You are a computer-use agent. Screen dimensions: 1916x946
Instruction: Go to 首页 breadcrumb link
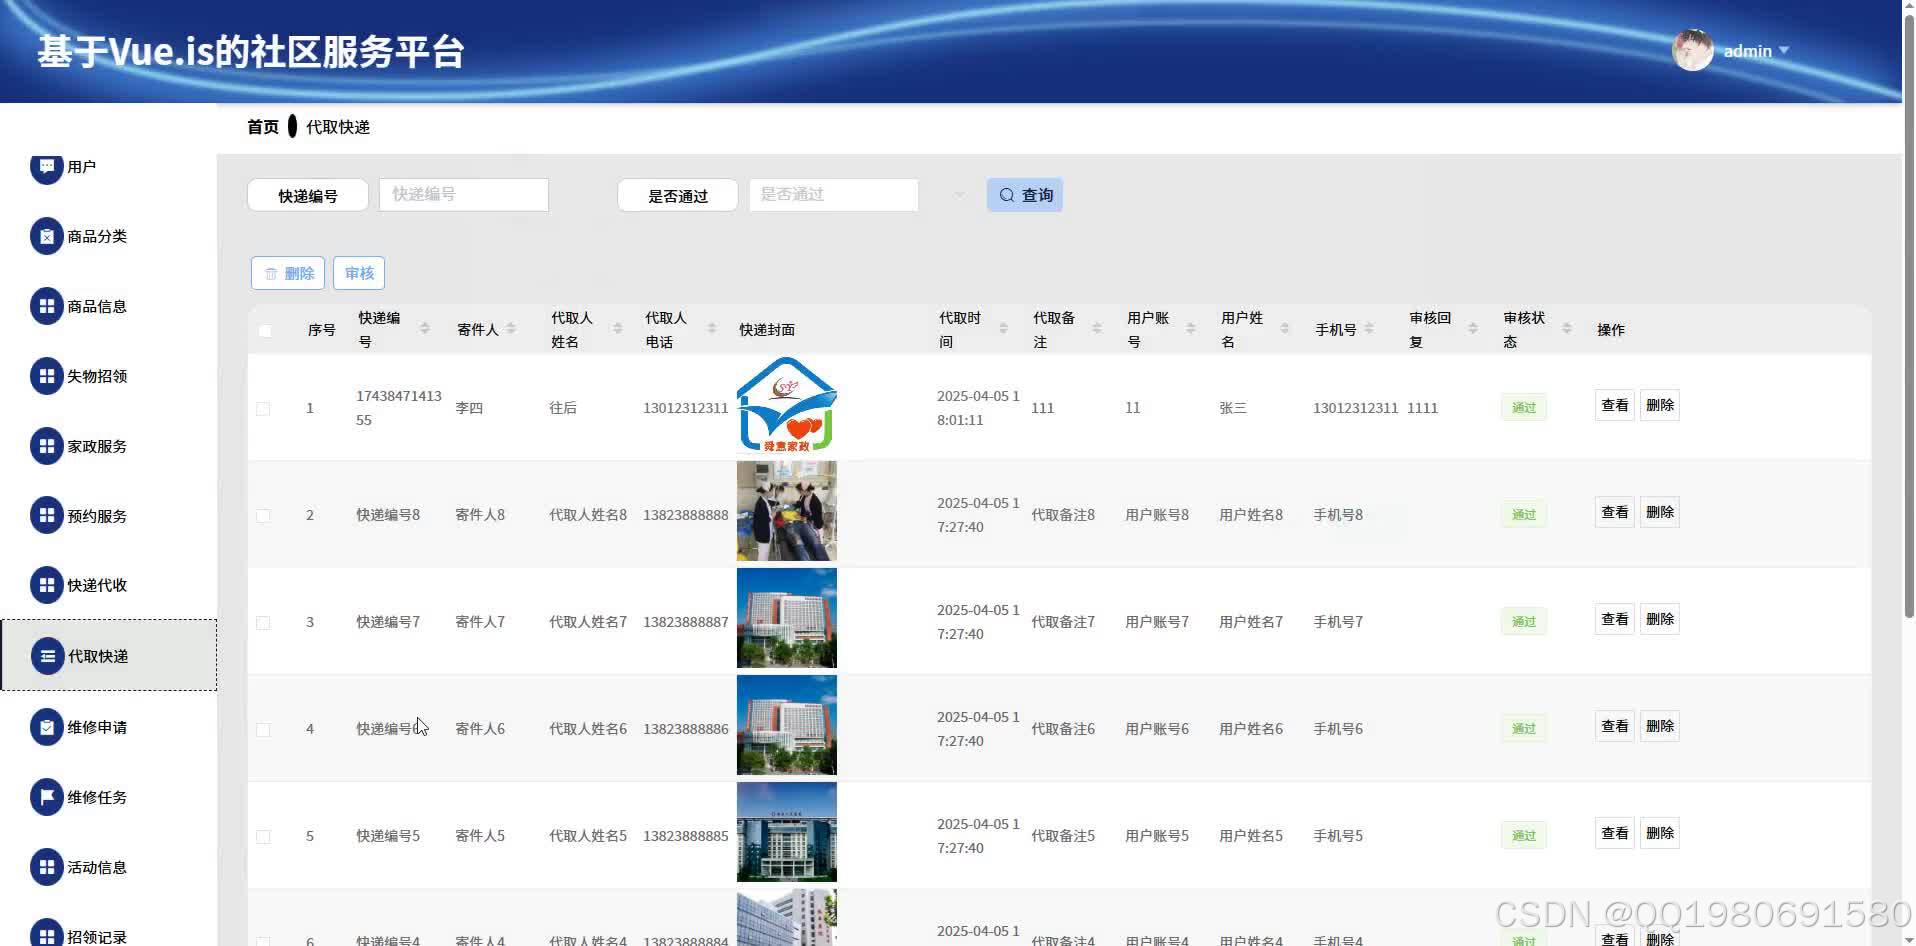click(x=263, y=127)
